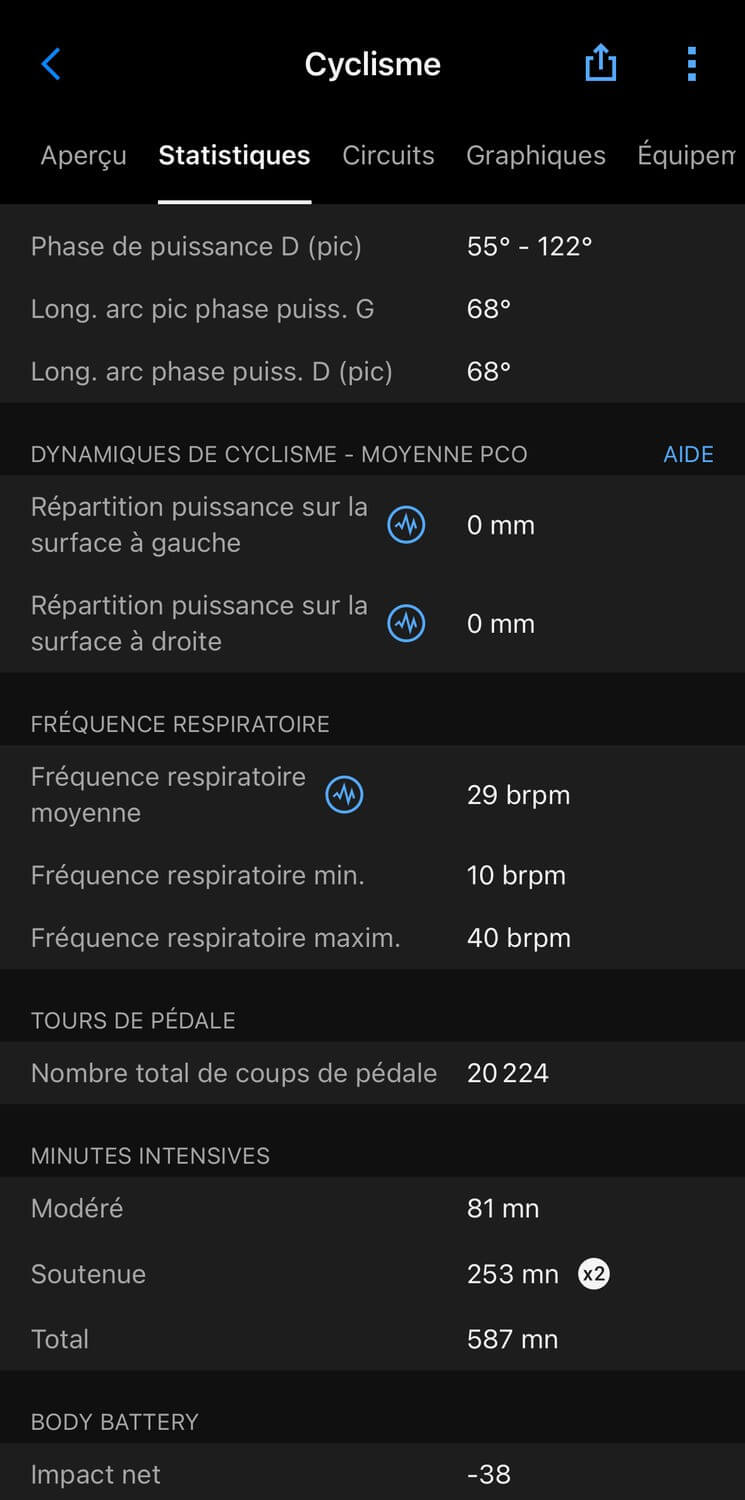This screenshot has width=745, height=1500.
Task: Tap the back arrow icon
Action: 51,65
